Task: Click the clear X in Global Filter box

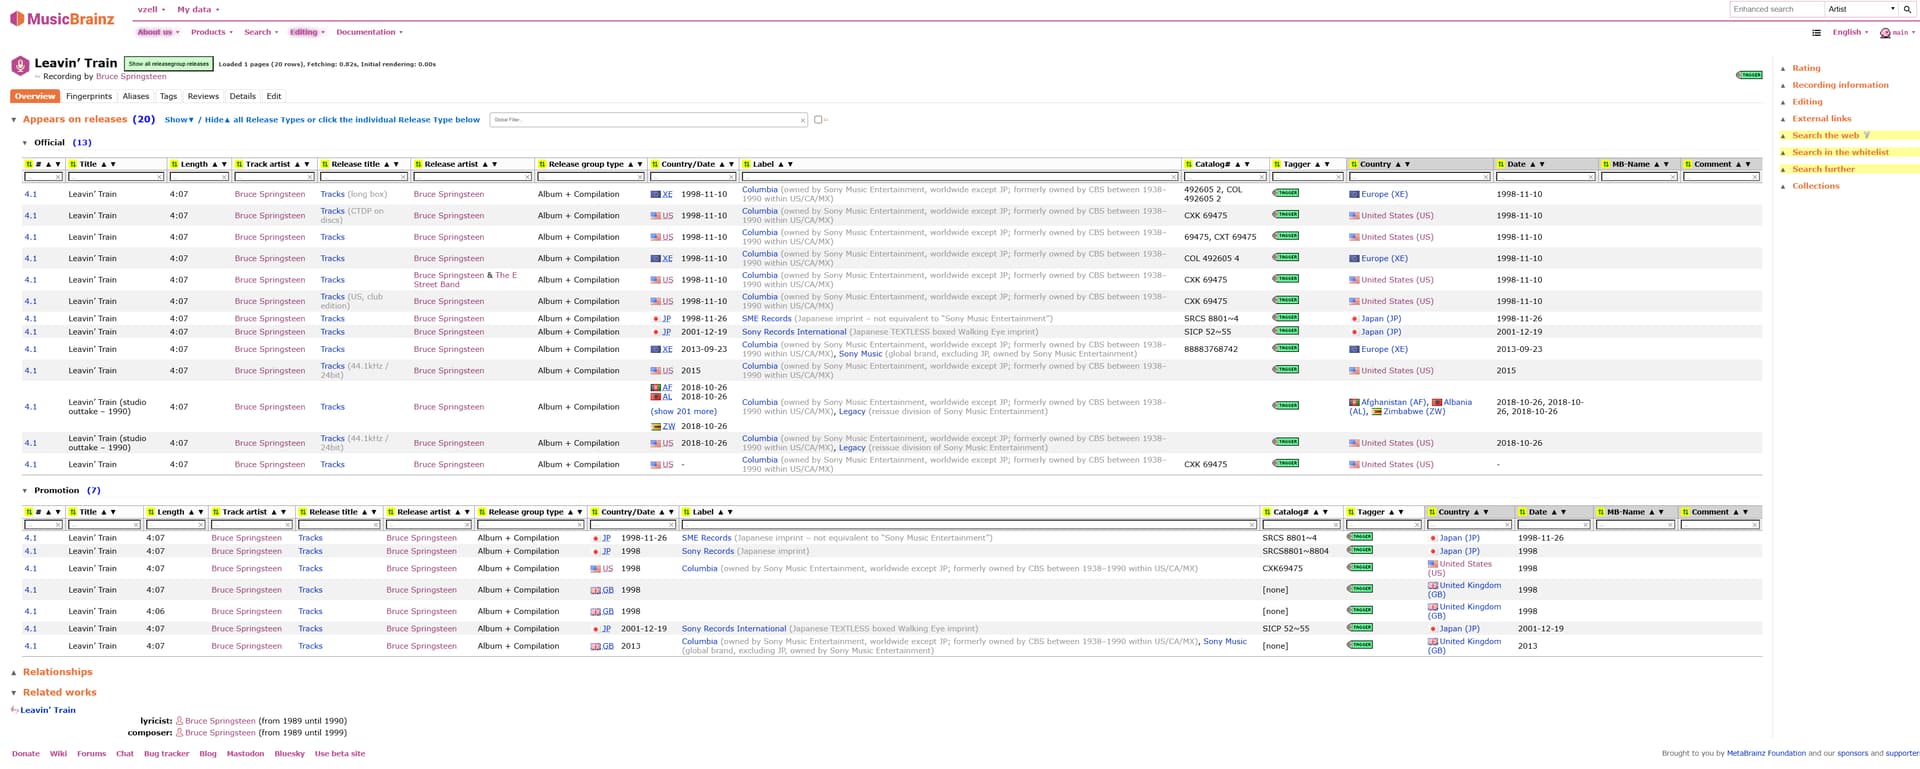Action: click(802, 120)
